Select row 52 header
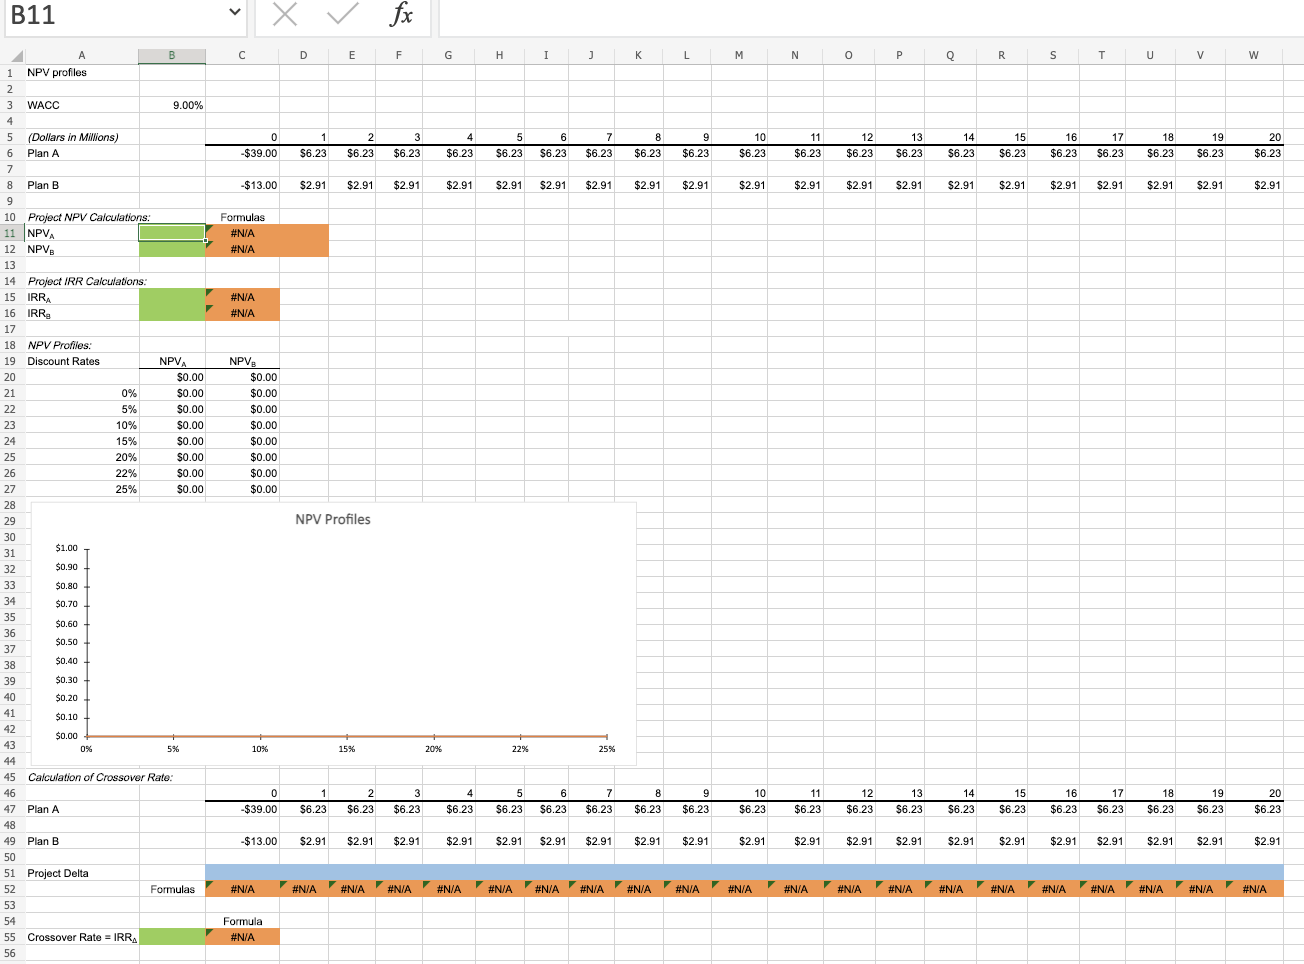Viewport: 1304px width, 964px height. point(12,889)
